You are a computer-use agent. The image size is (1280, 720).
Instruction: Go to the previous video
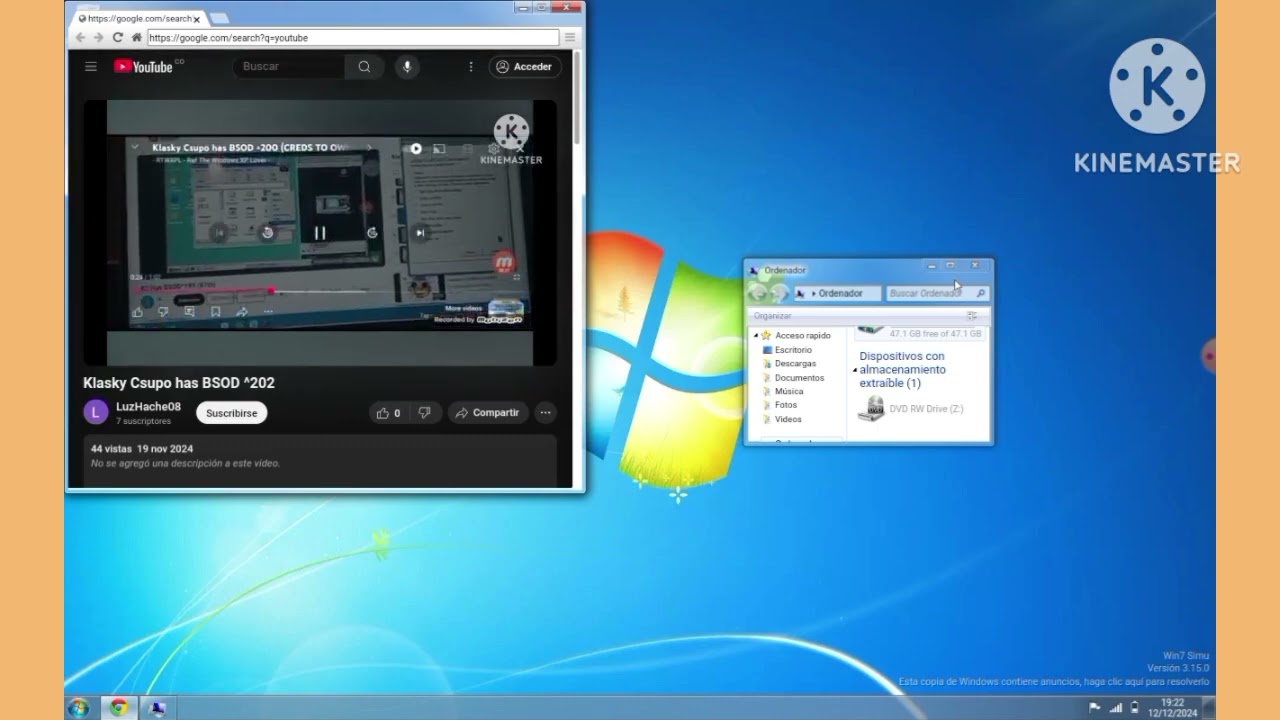pos(219,233)
